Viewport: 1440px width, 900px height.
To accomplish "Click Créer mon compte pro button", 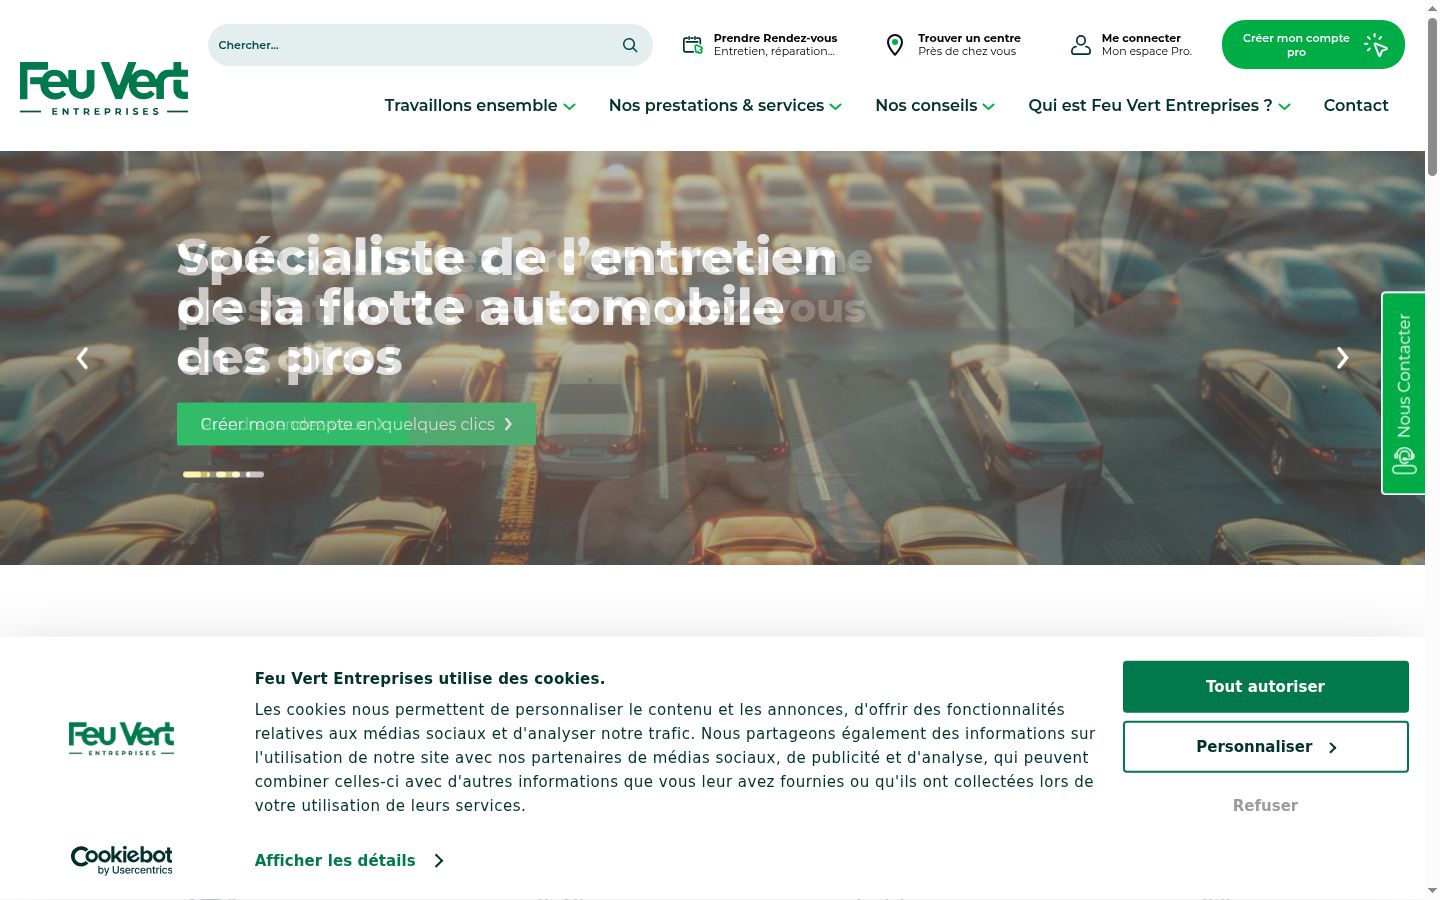I will pos(1313,45).
